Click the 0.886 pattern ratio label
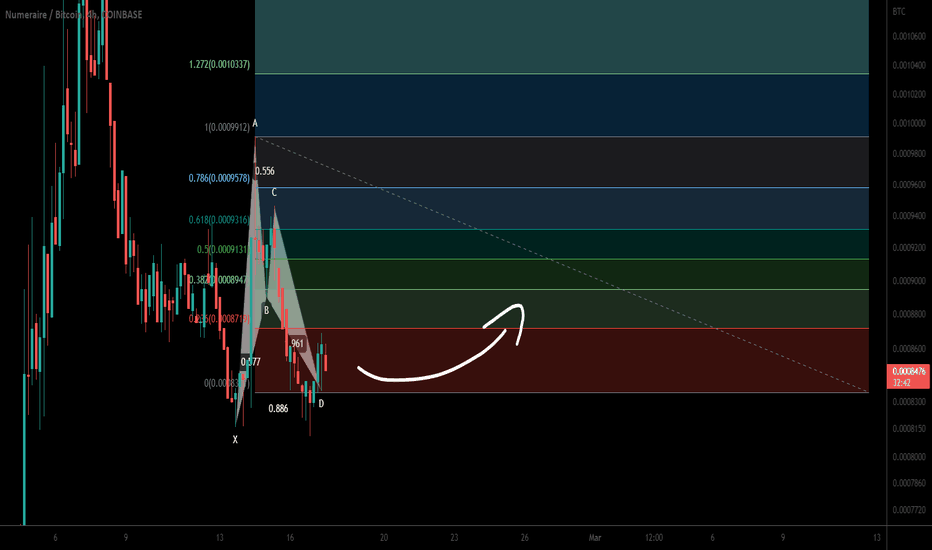This screenshot has height=550, width=932. pyautogui.click(x=278, y=408)
